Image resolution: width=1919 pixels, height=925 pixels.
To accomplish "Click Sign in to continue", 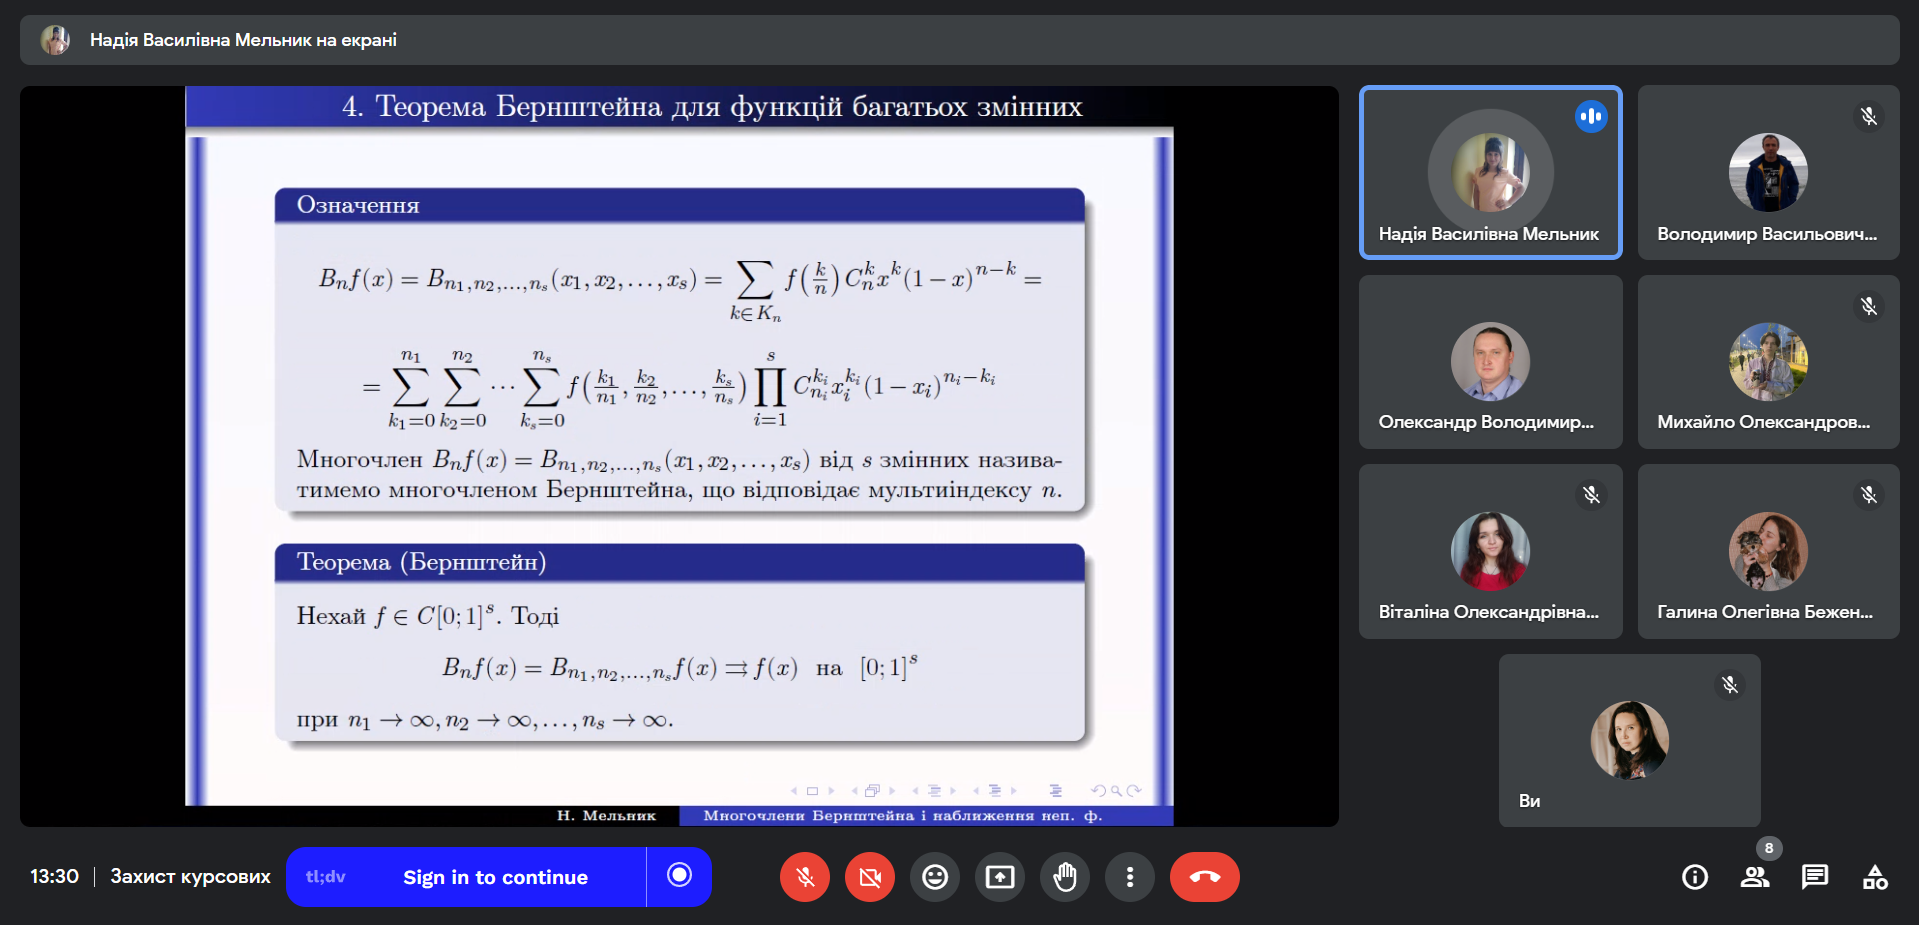I will pos(495,877).
